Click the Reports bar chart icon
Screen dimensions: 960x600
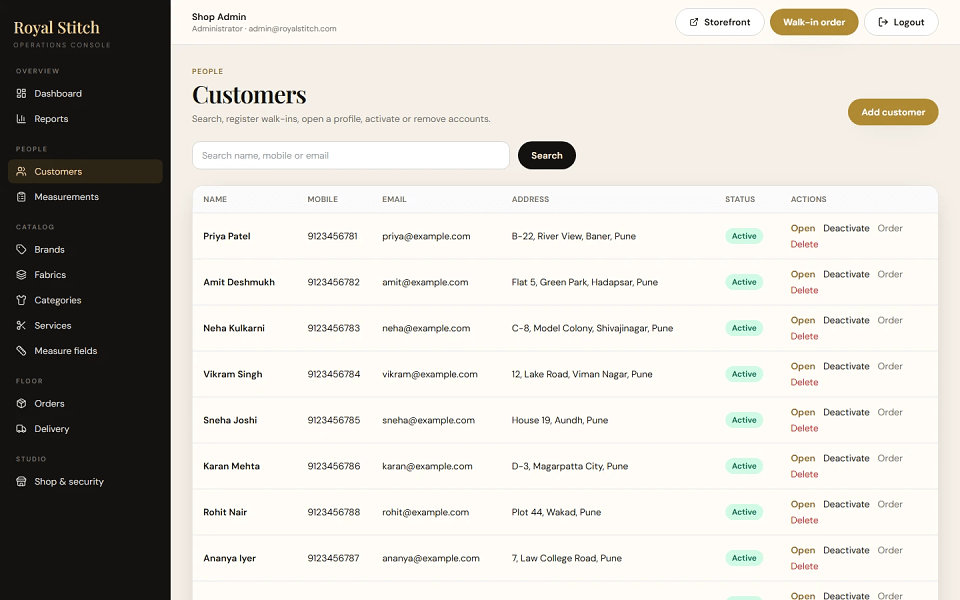click(21, 119)
